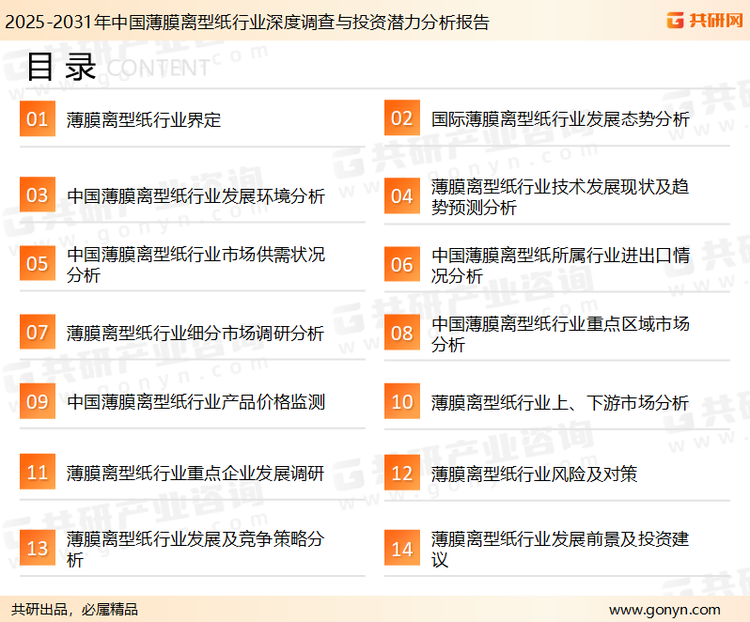Select 薄膜离型纸行业重点企业发展调研 entry
The height and width of the screenshot is (622, 750).
click(x=196, y=473)
